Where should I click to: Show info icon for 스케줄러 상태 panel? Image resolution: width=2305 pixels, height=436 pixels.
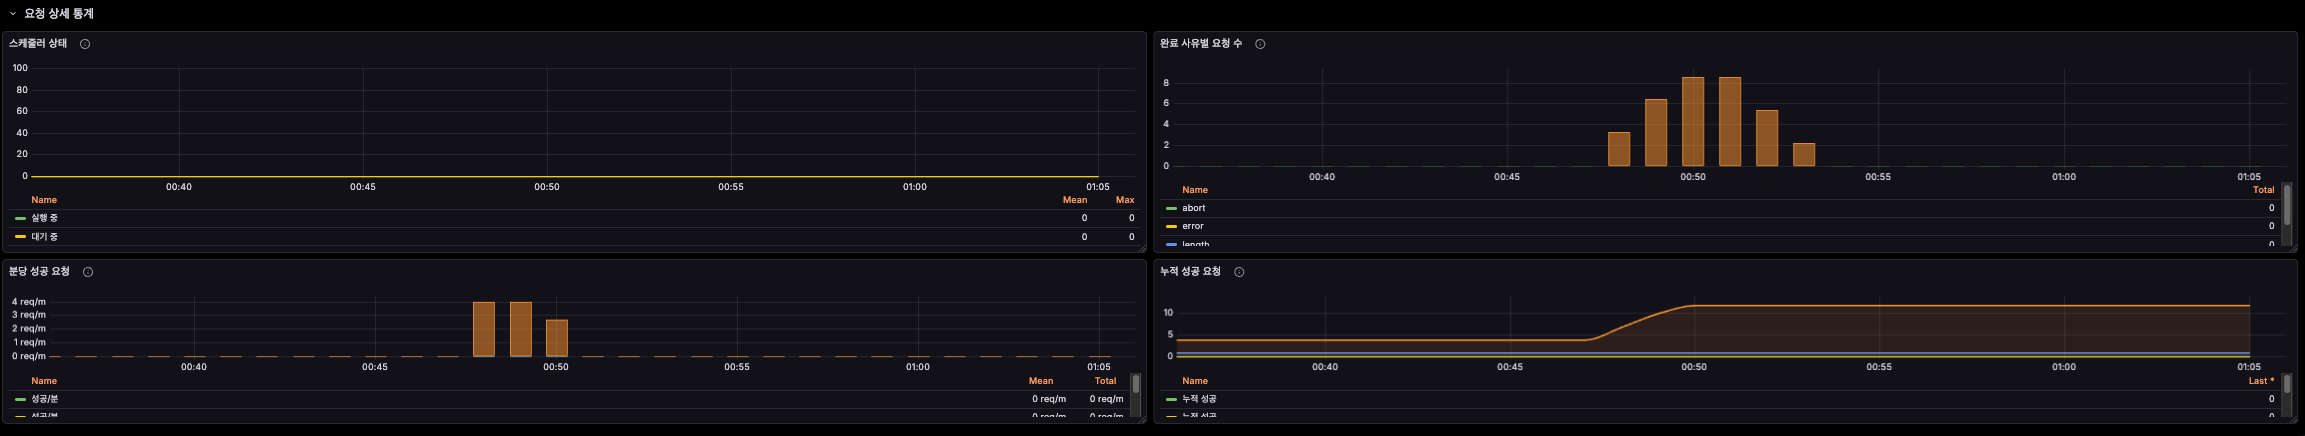point(85,44)
